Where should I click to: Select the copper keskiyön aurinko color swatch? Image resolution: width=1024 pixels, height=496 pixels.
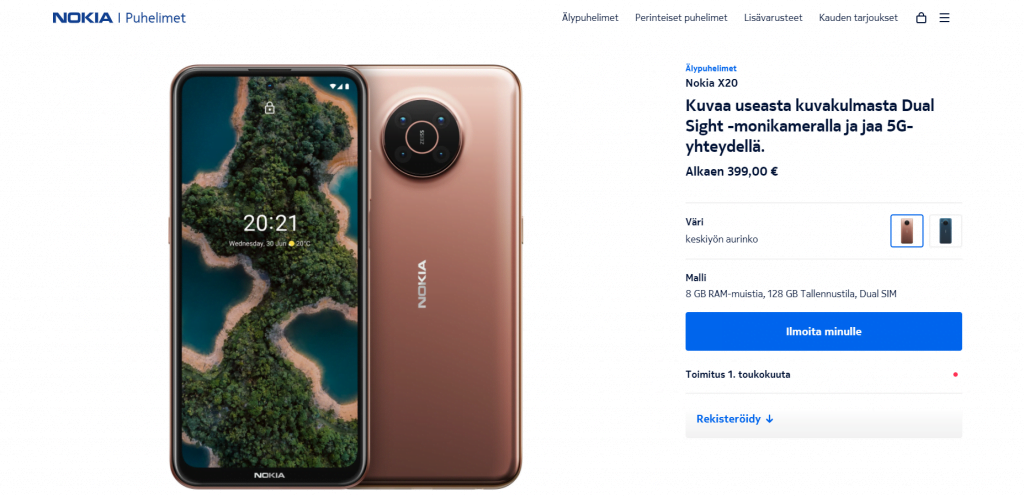pyautogui.click(x=906, y=230)
